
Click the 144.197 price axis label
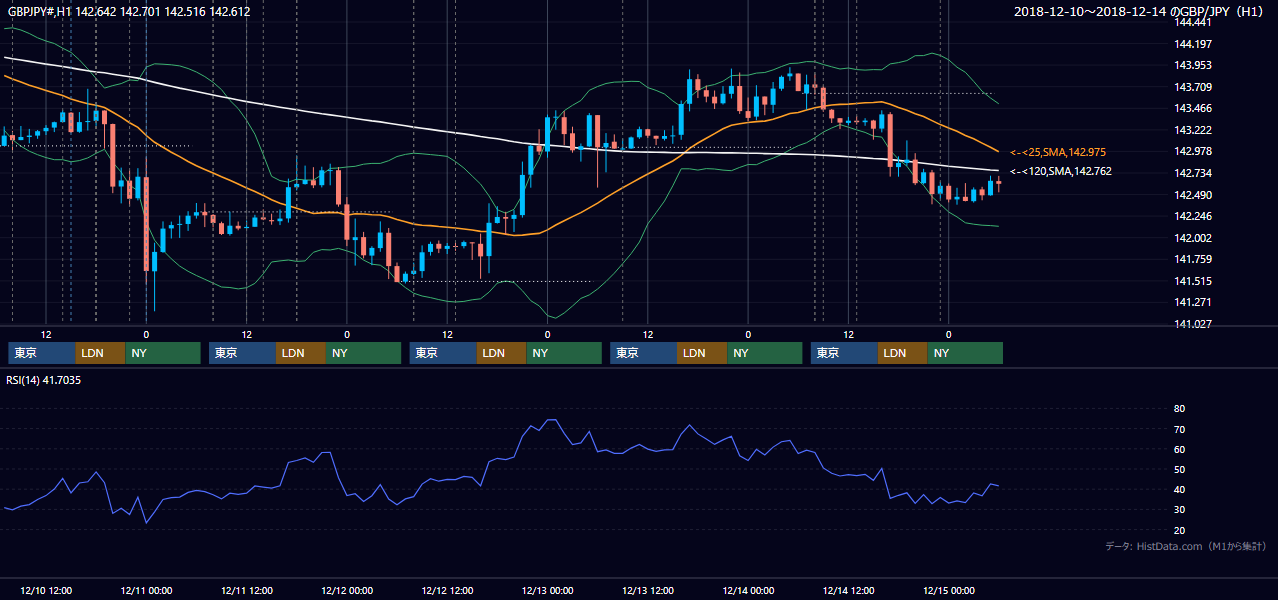1193,44
